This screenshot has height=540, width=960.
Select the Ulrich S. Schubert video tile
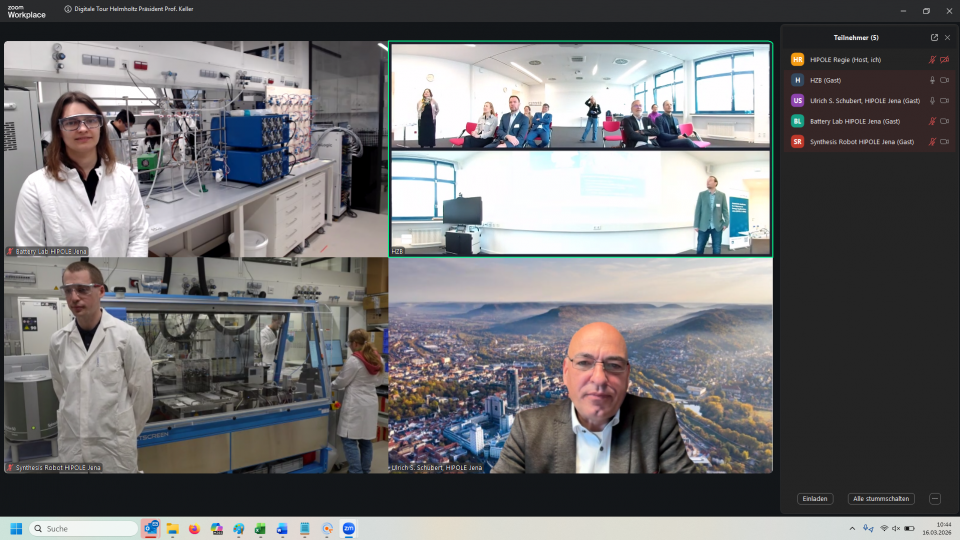click(x=580, y=366)
